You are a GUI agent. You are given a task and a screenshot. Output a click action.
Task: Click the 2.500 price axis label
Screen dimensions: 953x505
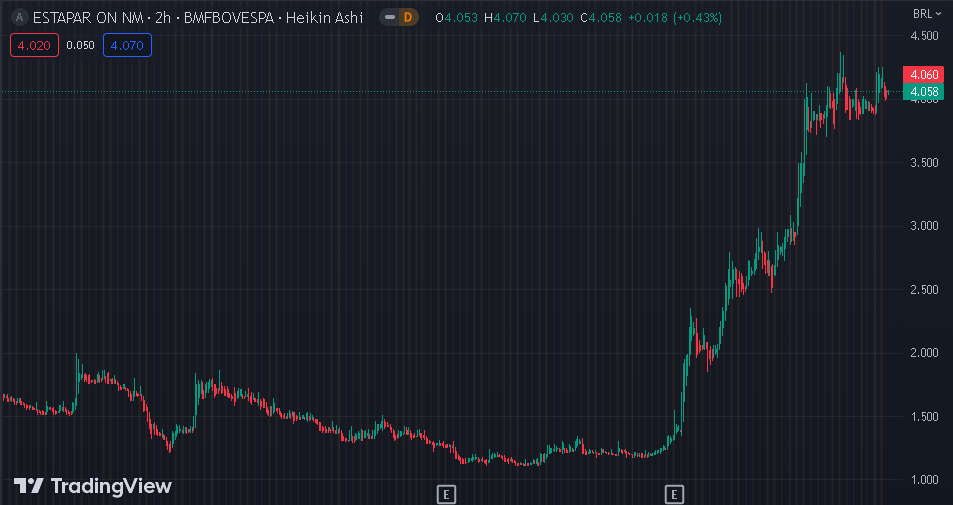tap(924, 290)
